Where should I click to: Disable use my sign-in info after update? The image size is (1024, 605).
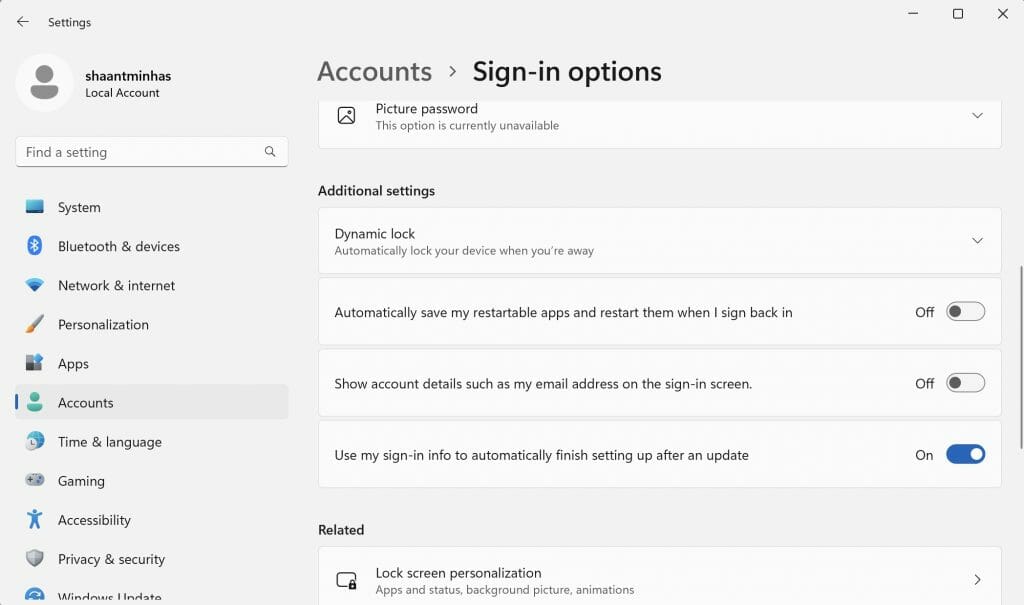[964, 453]
